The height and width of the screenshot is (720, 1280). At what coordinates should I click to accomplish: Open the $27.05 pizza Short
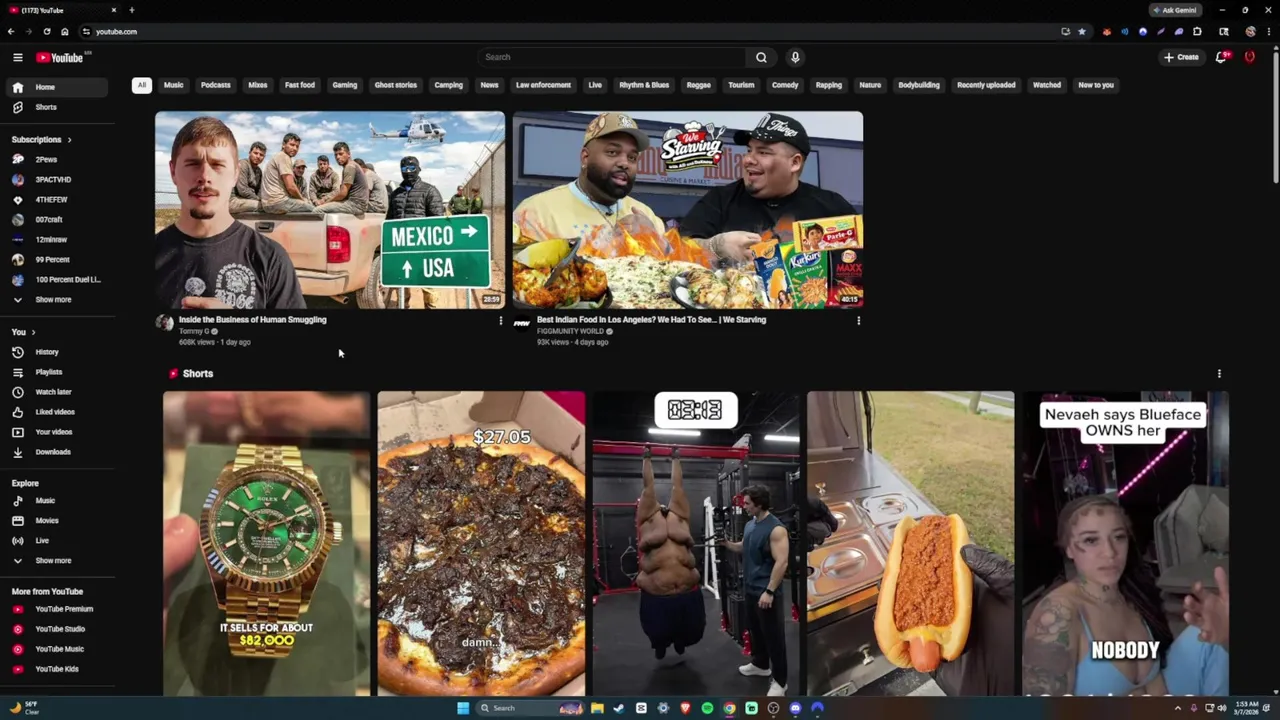tap(481, 543)
